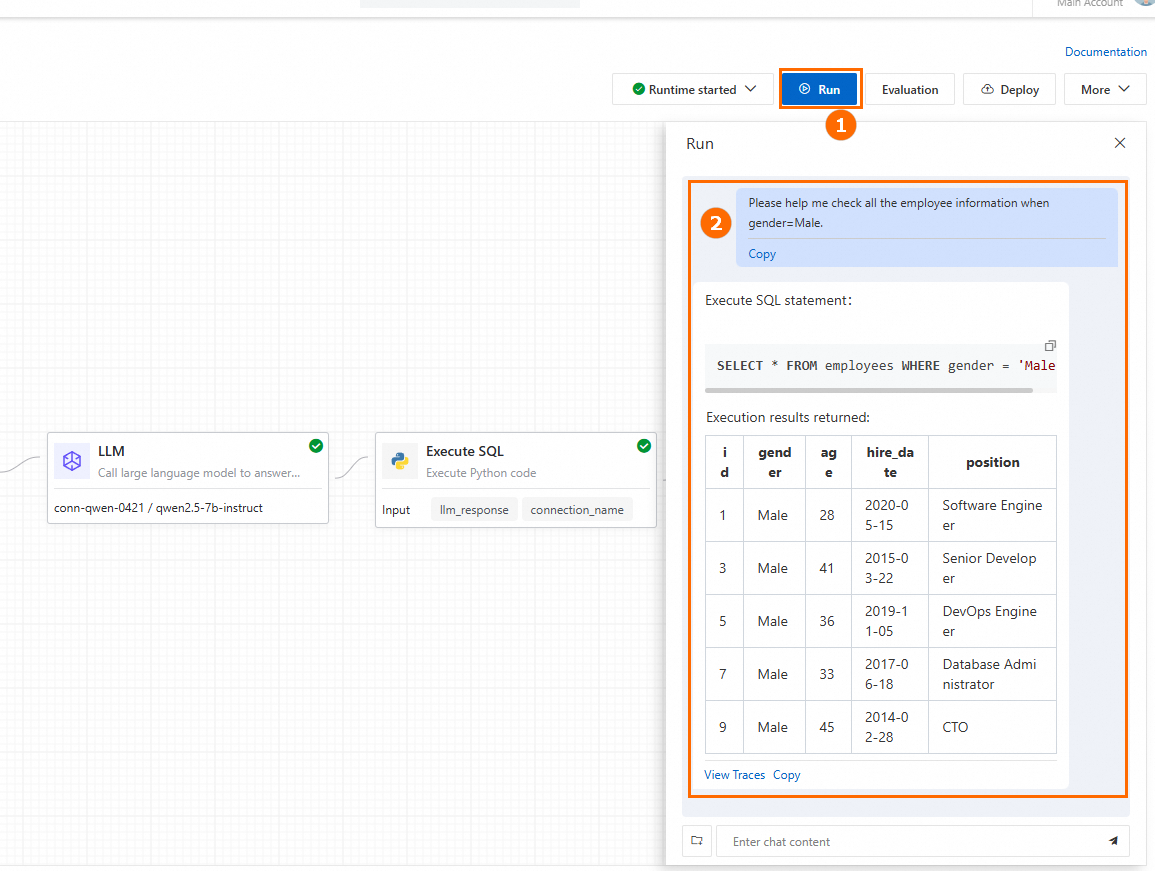Click the copy code icon above SQL
1155x871 pixels.
coord(1050,346)
